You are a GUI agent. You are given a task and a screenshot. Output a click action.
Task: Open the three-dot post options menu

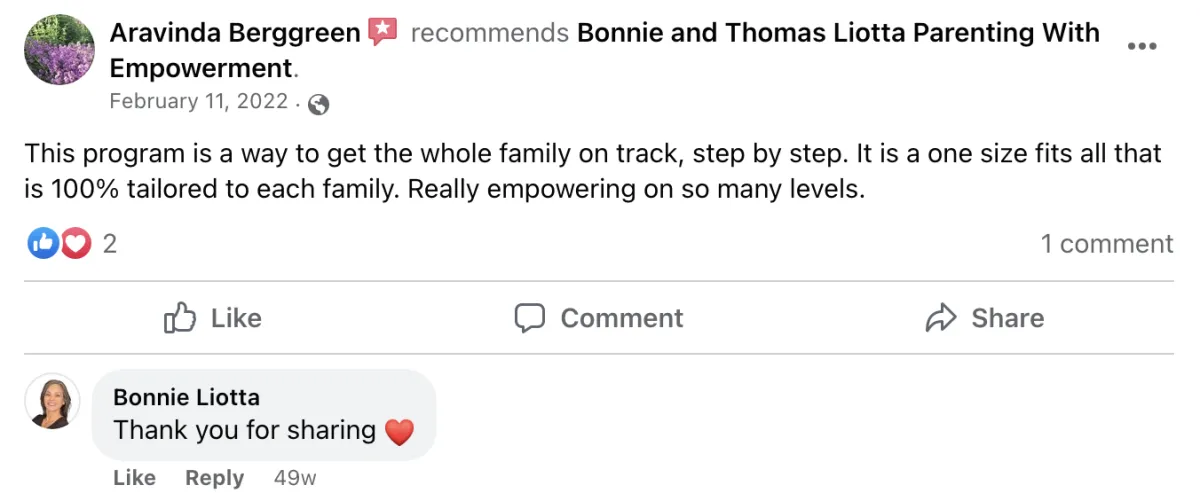click(1142, 47)
